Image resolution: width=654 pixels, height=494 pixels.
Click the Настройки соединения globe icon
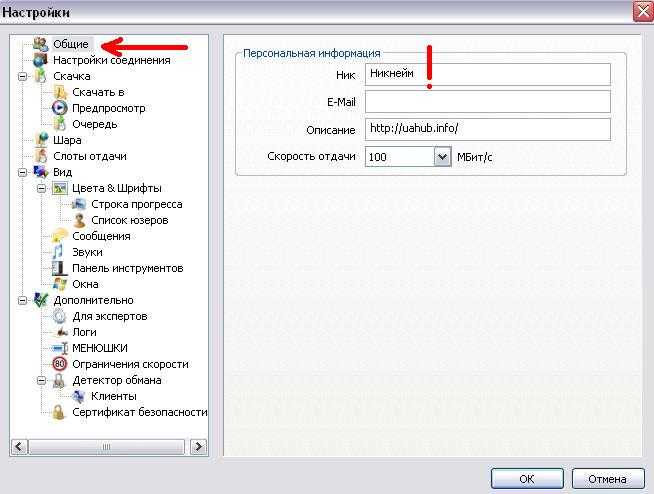pyautogui.click(x=41, y=60)
